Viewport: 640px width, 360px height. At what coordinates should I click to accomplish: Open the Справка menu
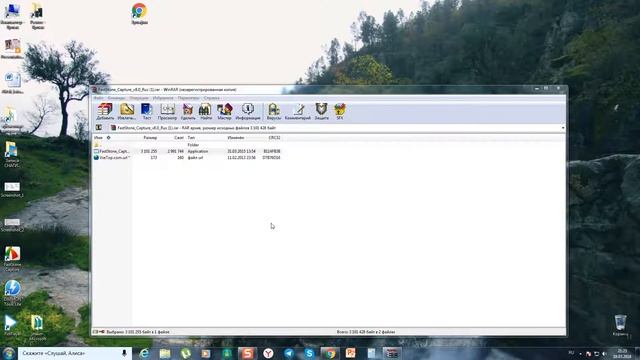(211, 98)
